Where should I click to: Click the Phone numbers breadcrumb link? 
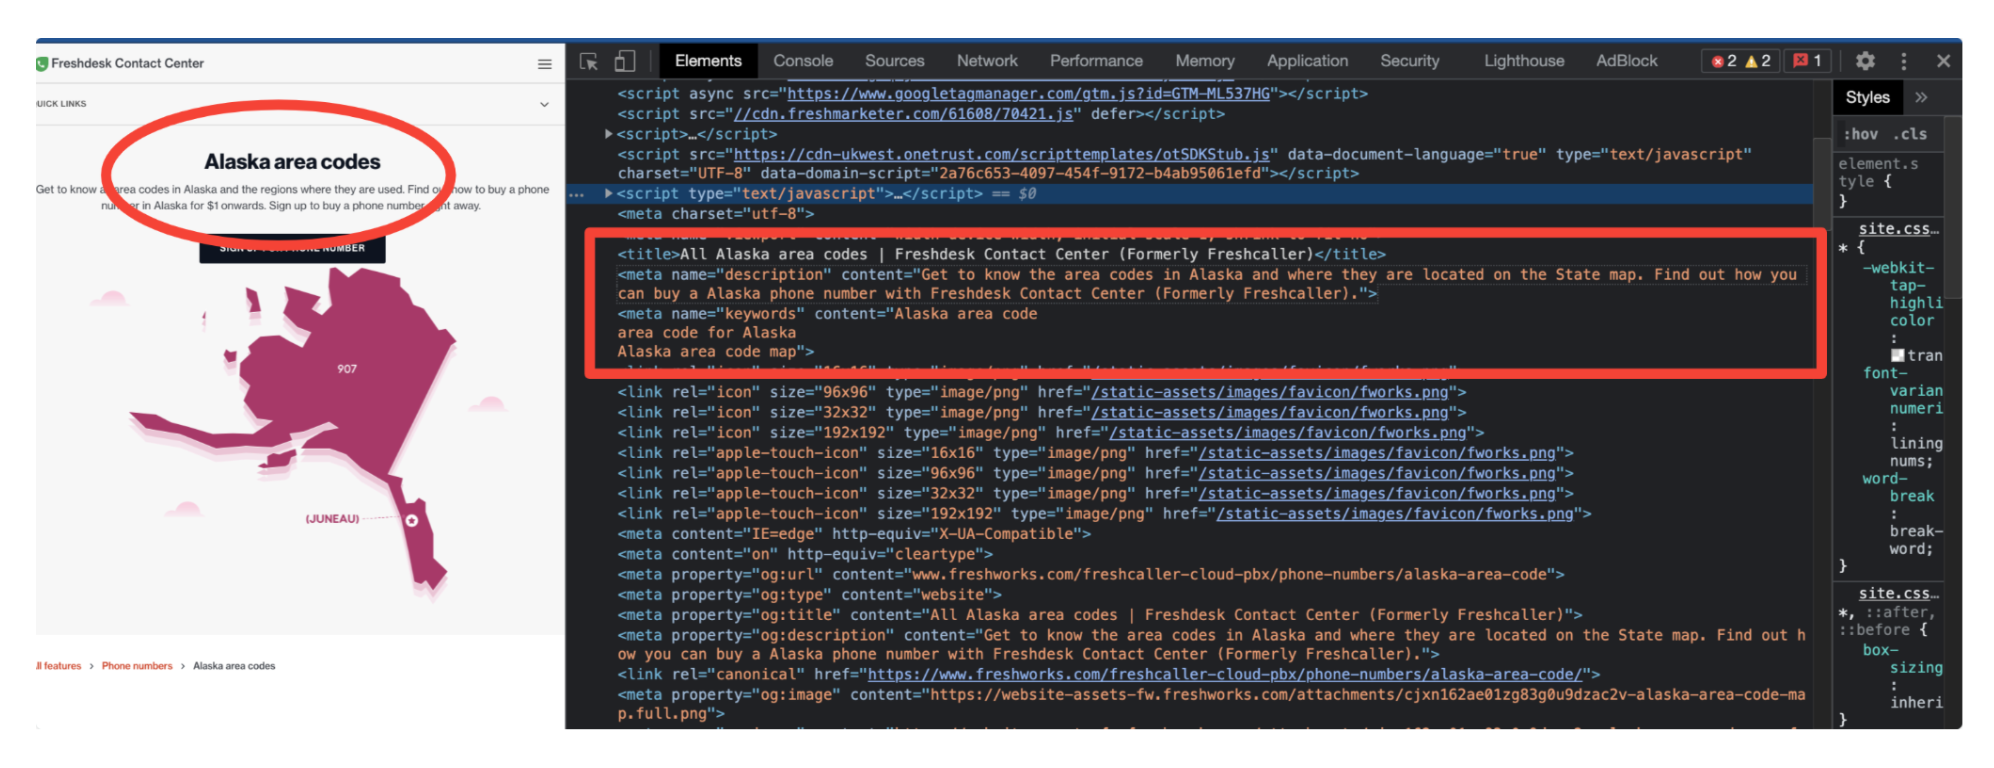pyautogui.click(x=137, y=666)
